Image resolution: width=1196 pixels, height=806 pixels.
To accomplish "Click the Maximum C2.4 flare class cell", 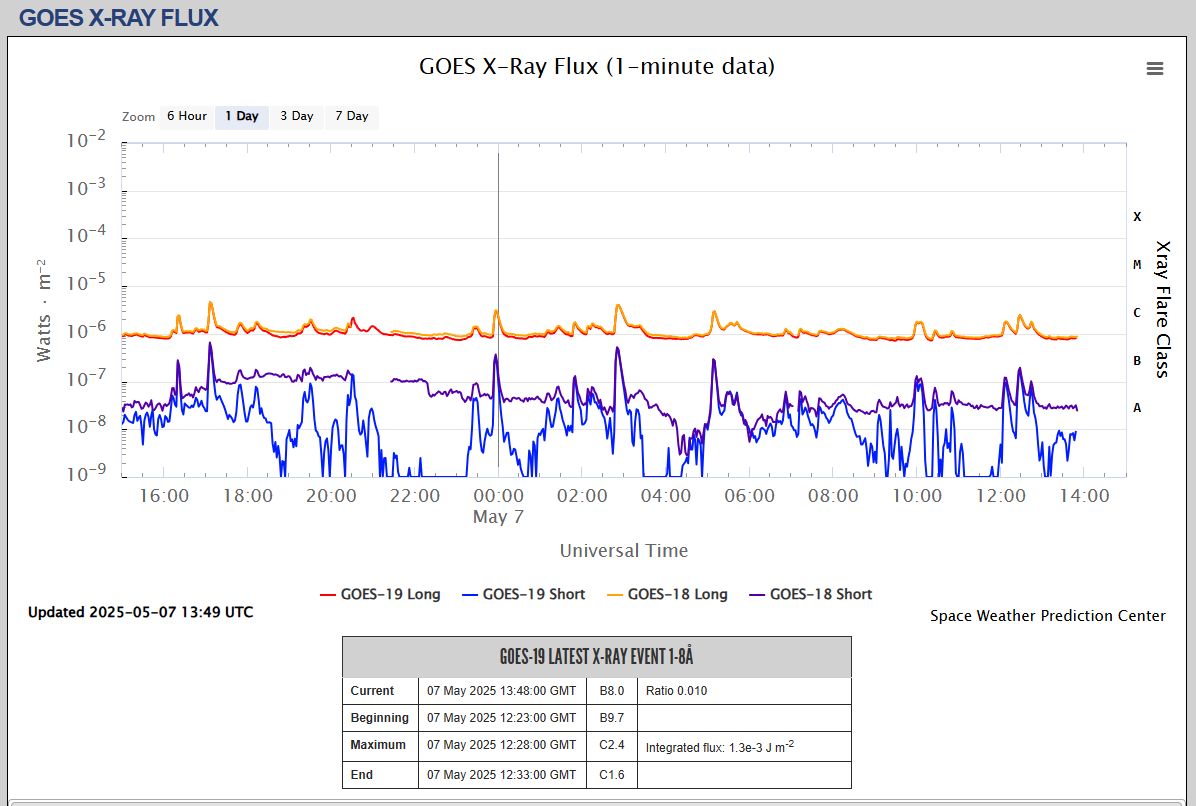I will coord(612,746).
